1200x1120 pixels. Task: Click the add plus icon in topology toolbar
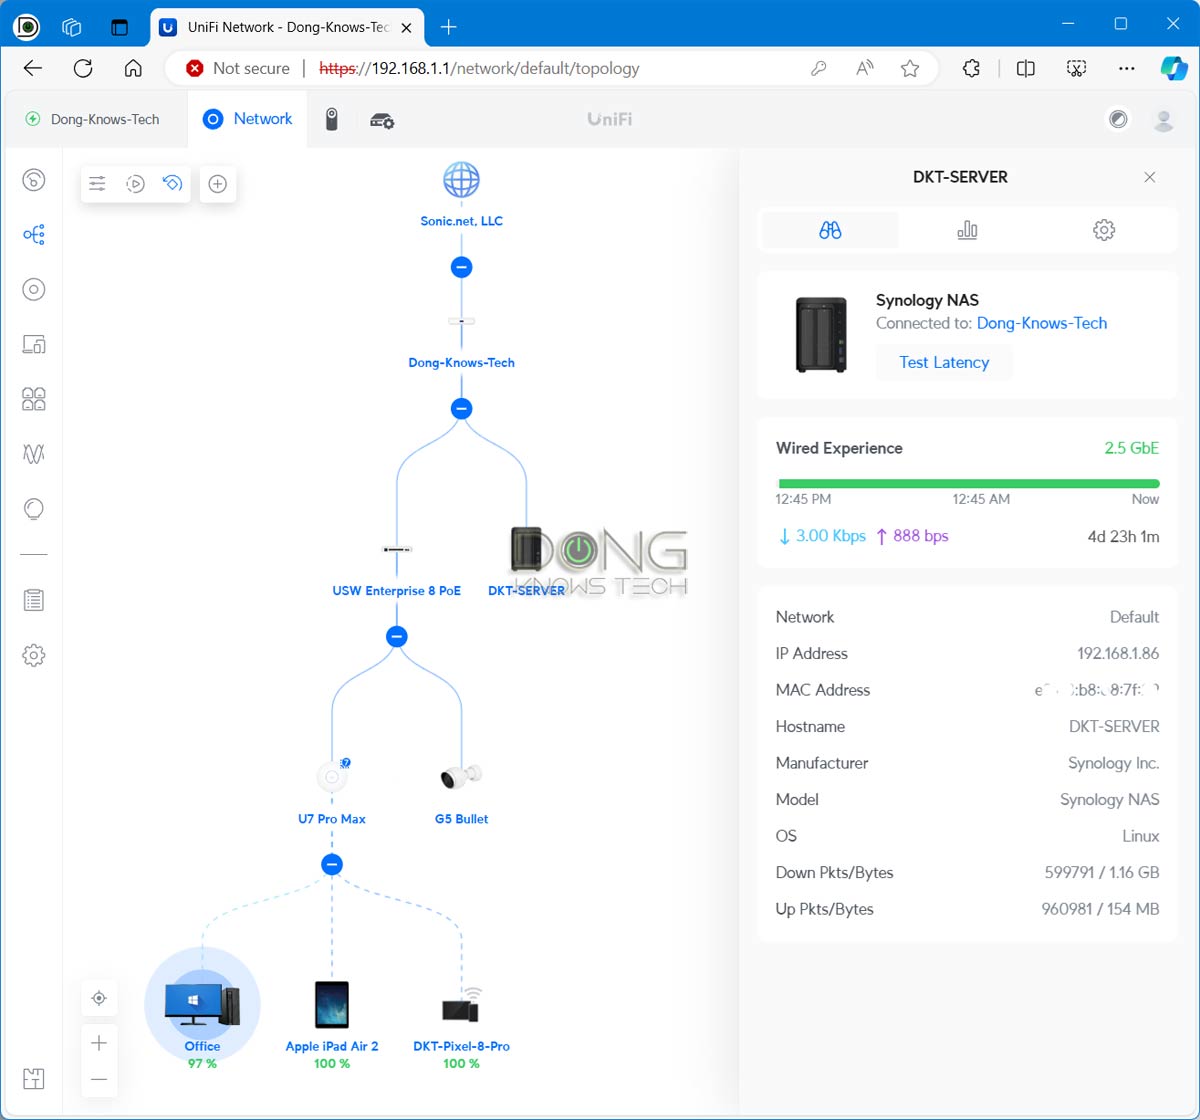click(x=217, y=184)
